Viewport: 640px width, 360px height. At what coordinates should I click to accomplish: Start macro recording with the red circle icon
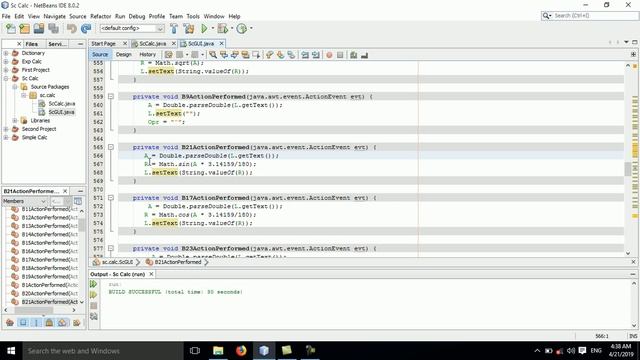[x=329, y=55]
